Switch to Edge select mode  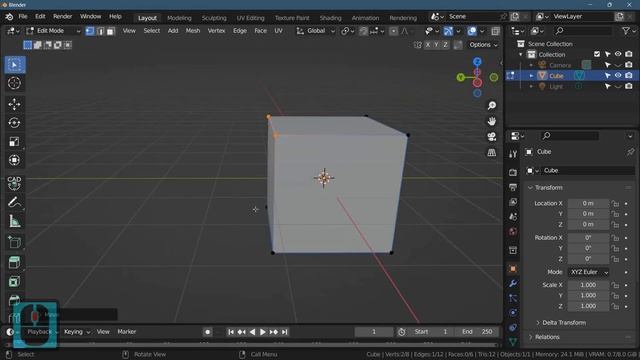pos(100,31)
